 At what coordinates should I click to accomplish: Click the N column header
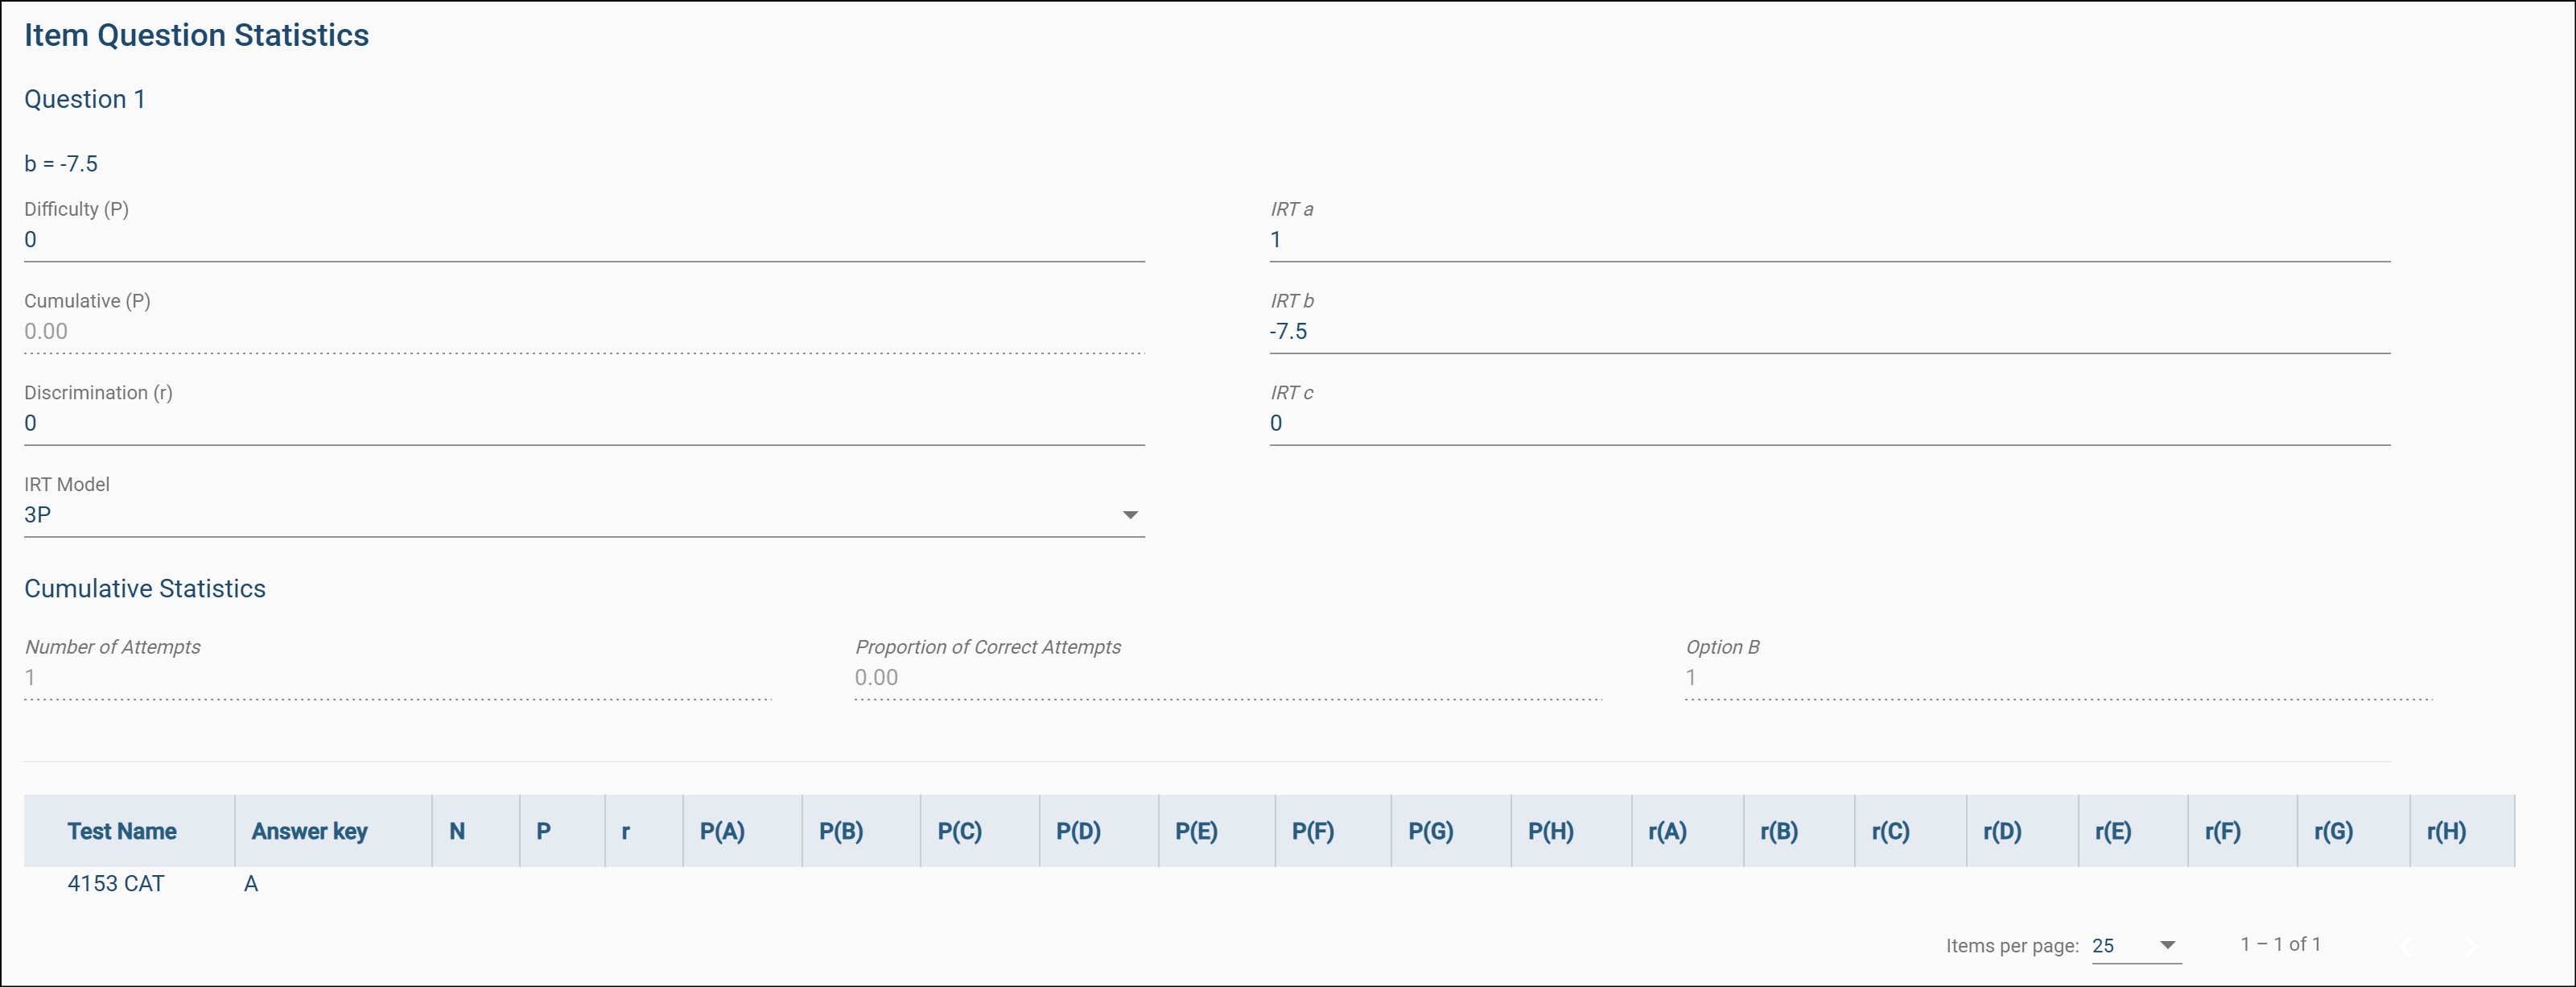(457, 831)
